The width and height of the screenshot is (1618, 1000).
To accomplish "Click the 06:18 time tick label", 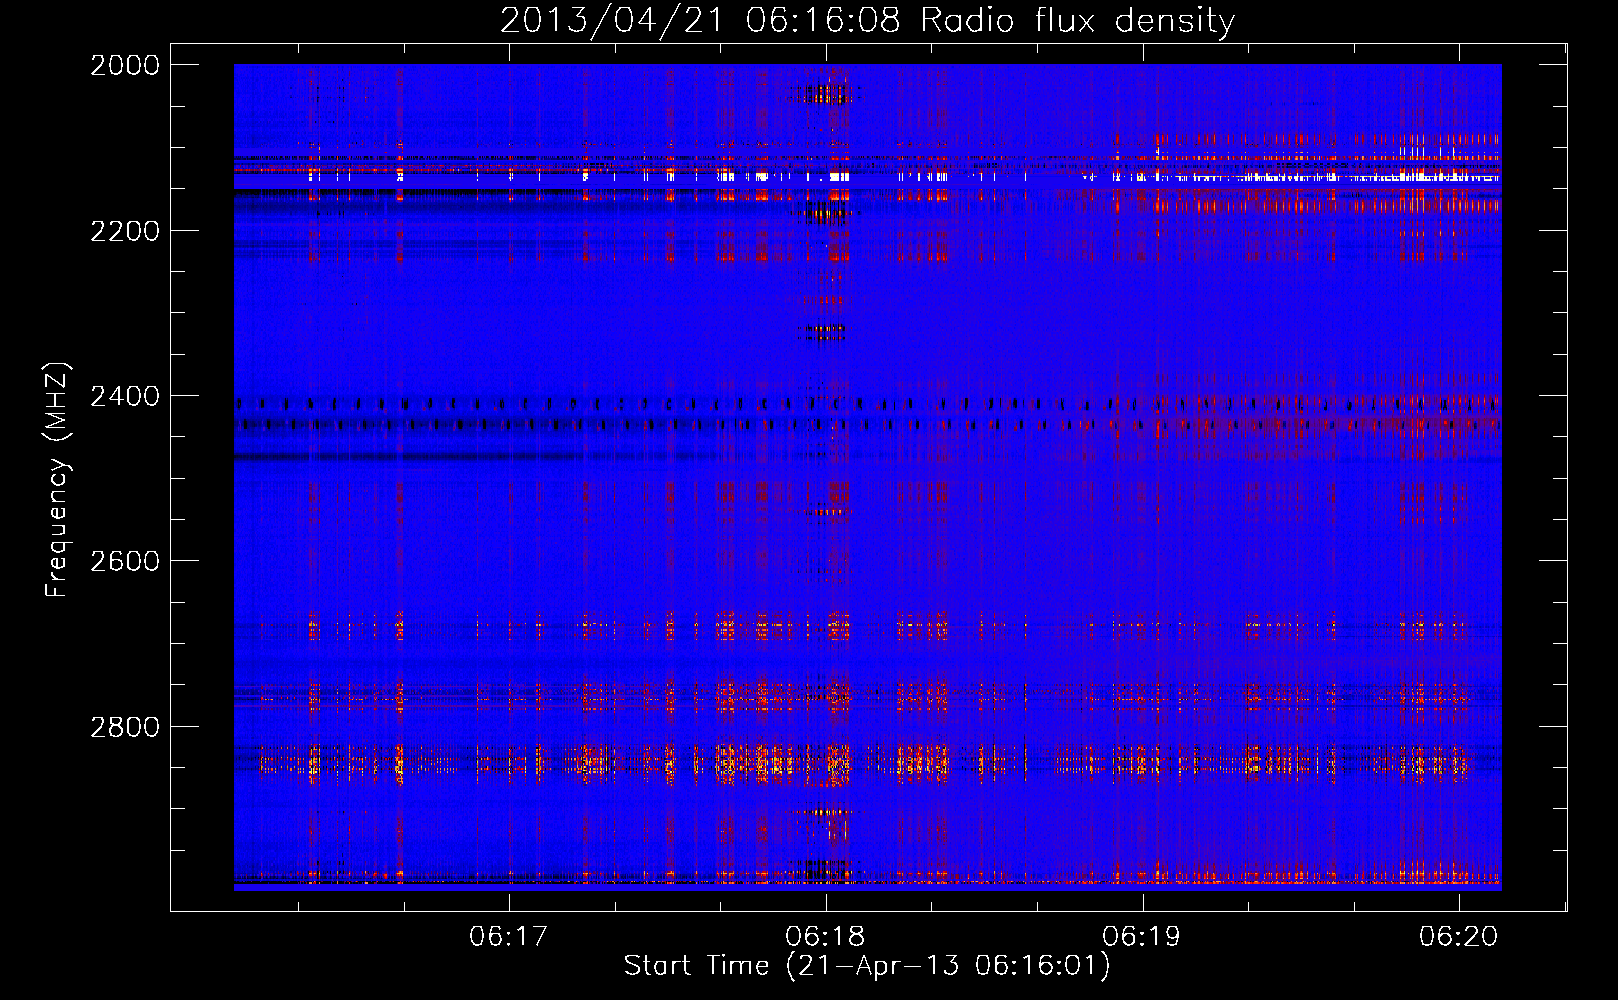I will [x=826, y=937].
